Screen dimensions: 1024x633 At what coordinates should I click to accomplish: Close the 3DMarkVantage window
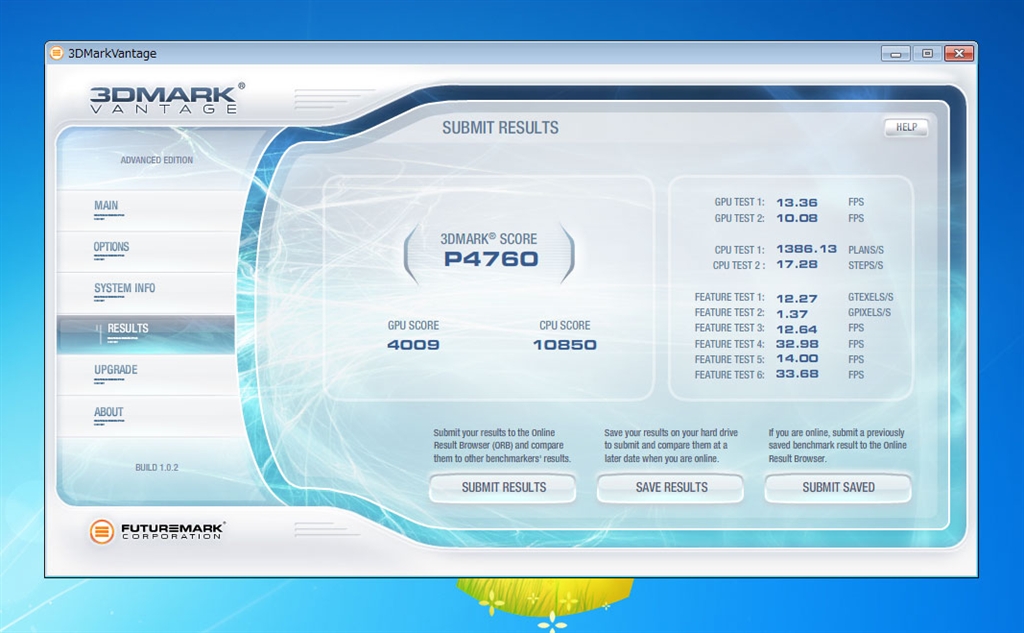tap(959, 54)
